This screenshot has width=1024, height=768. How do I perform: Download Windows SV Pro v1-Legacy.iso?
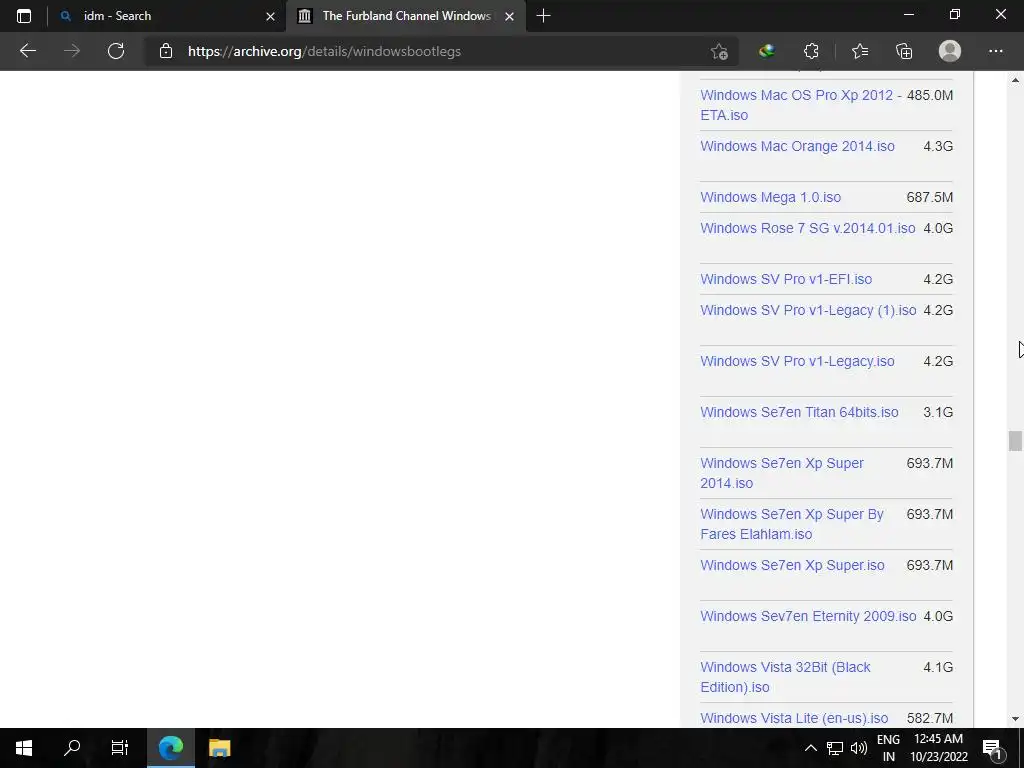(x=797, y=361)
